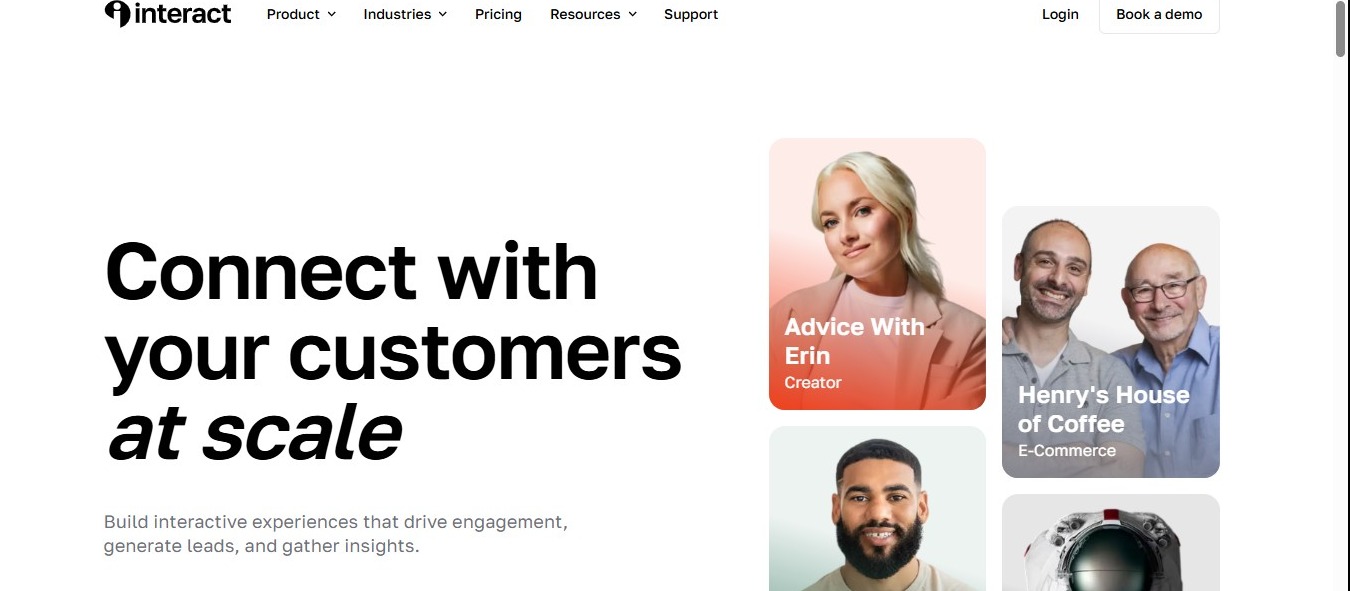Click the page vertical scrollbar thumb
1350x591 pixels.
point(1341,30)
